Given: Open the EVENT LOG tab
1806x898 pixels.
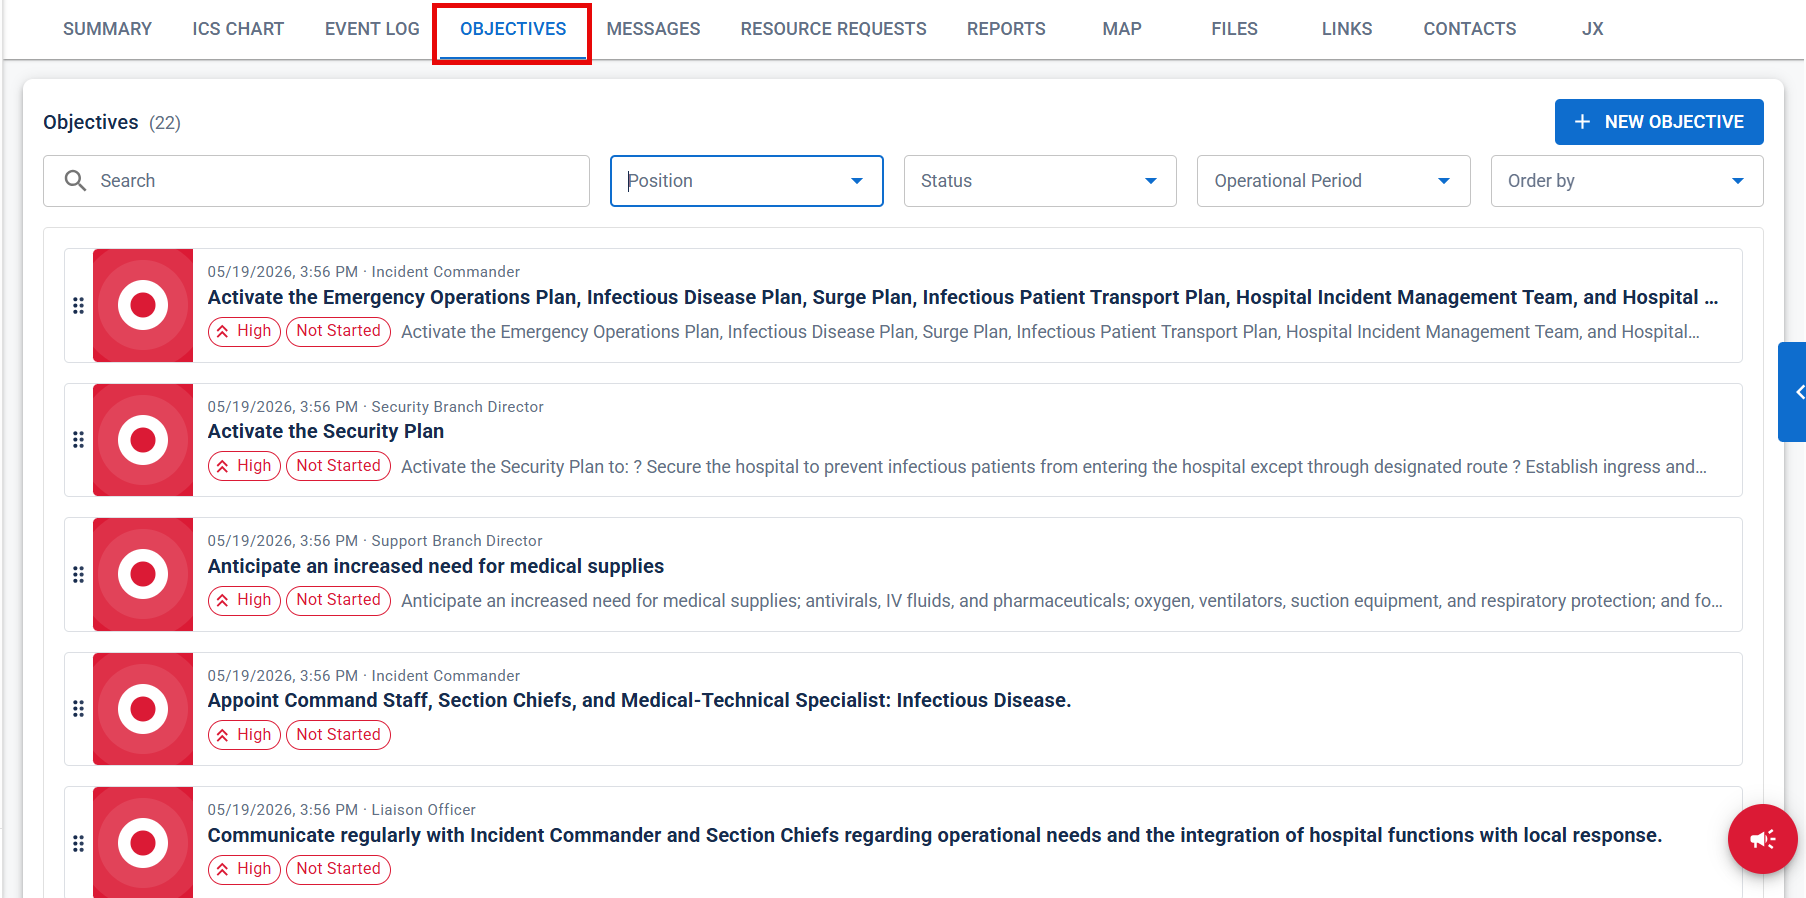Looking at the screenshot, I should pyautogui.click(x=372, y=29).
